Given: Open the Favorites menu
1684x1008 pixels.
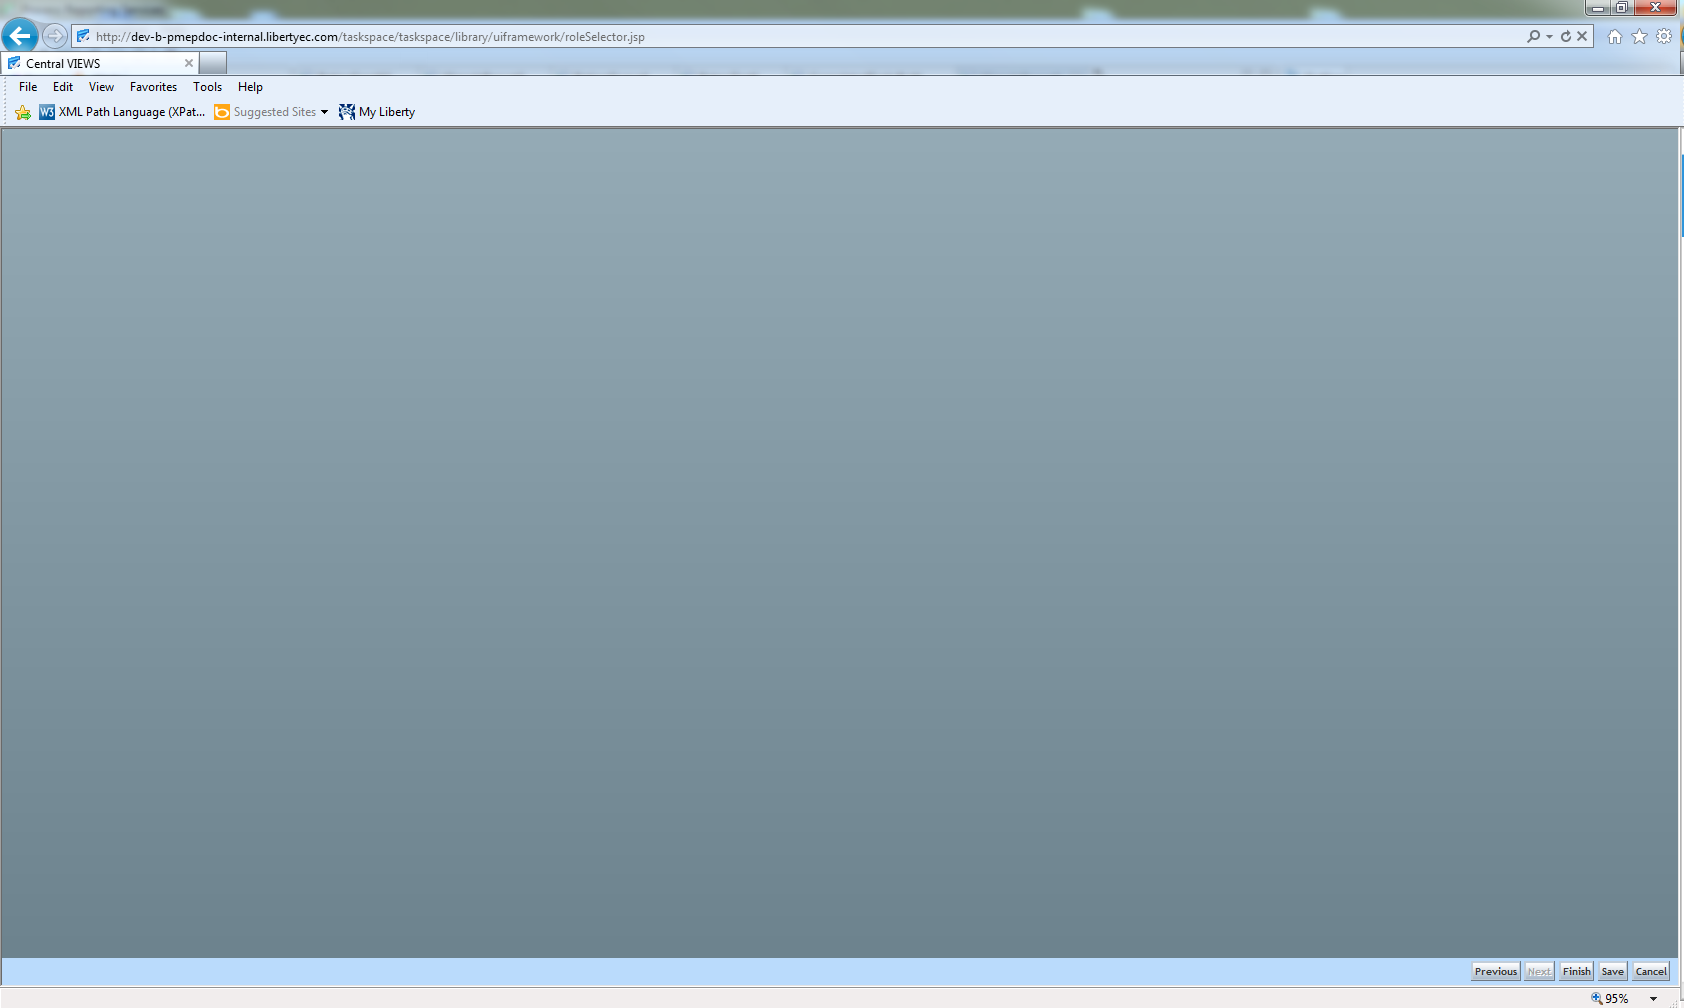Looking at the screenshot, I should pyautogui.click(x=153, y=87).
